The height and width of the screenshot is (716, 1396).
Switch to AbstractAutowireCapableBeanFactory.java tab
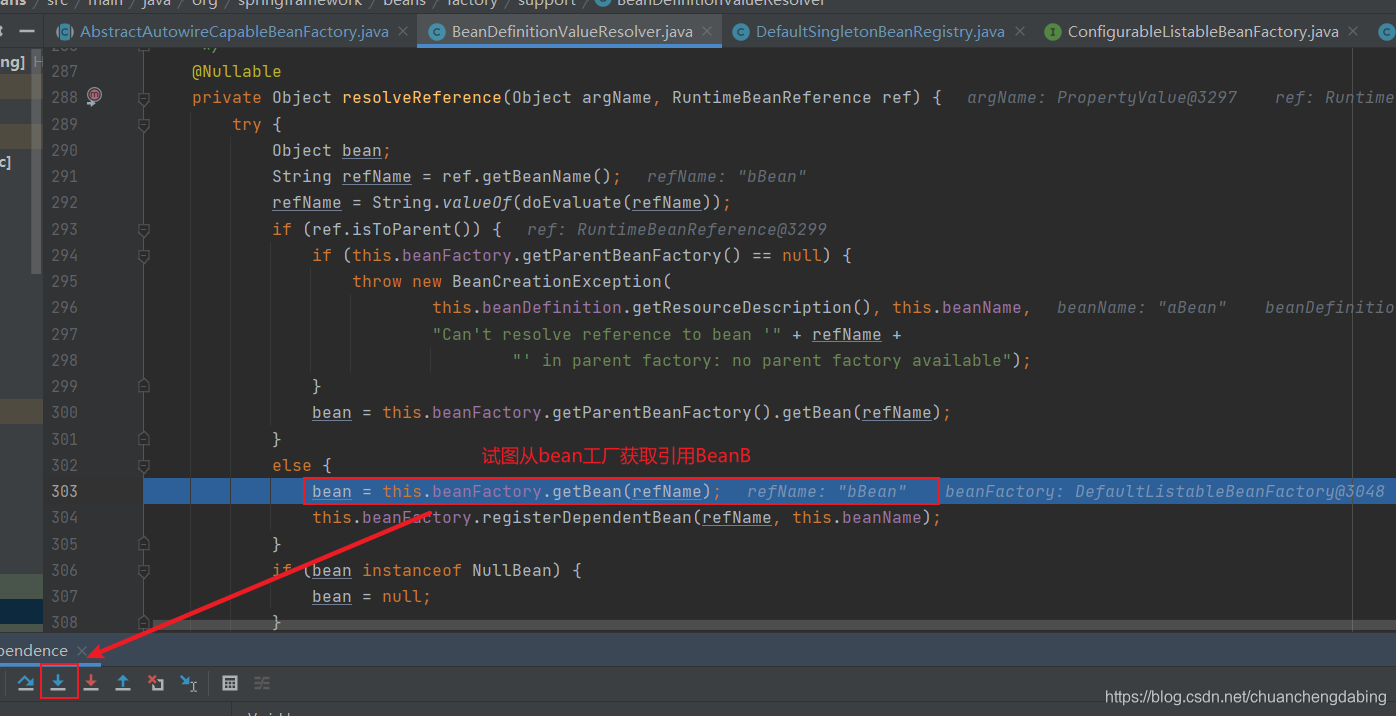coord(233,32)
